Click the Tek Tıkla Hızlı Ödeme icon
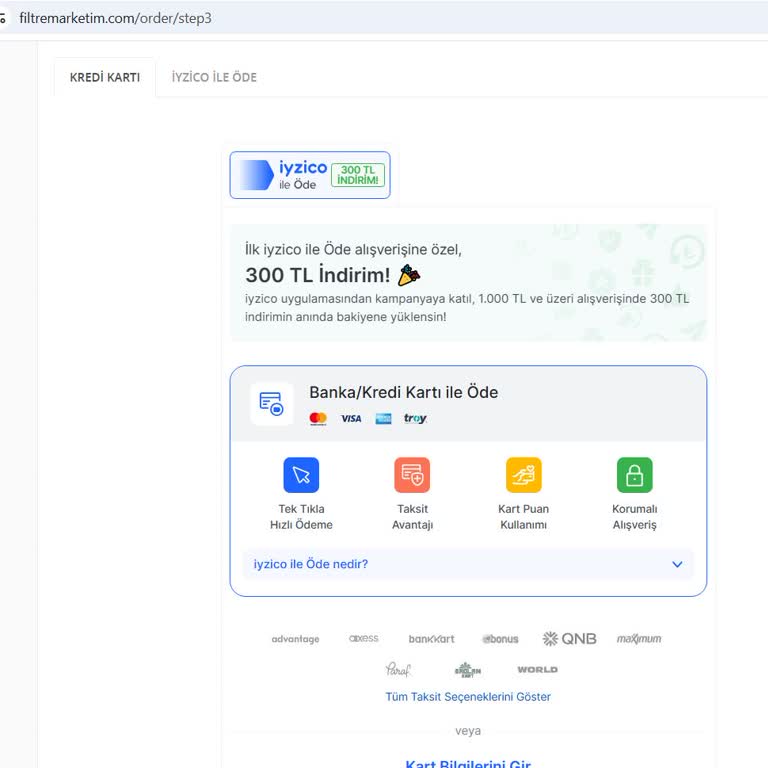The height and width of the screenshot is (768, 768). (x=301, y=475)
